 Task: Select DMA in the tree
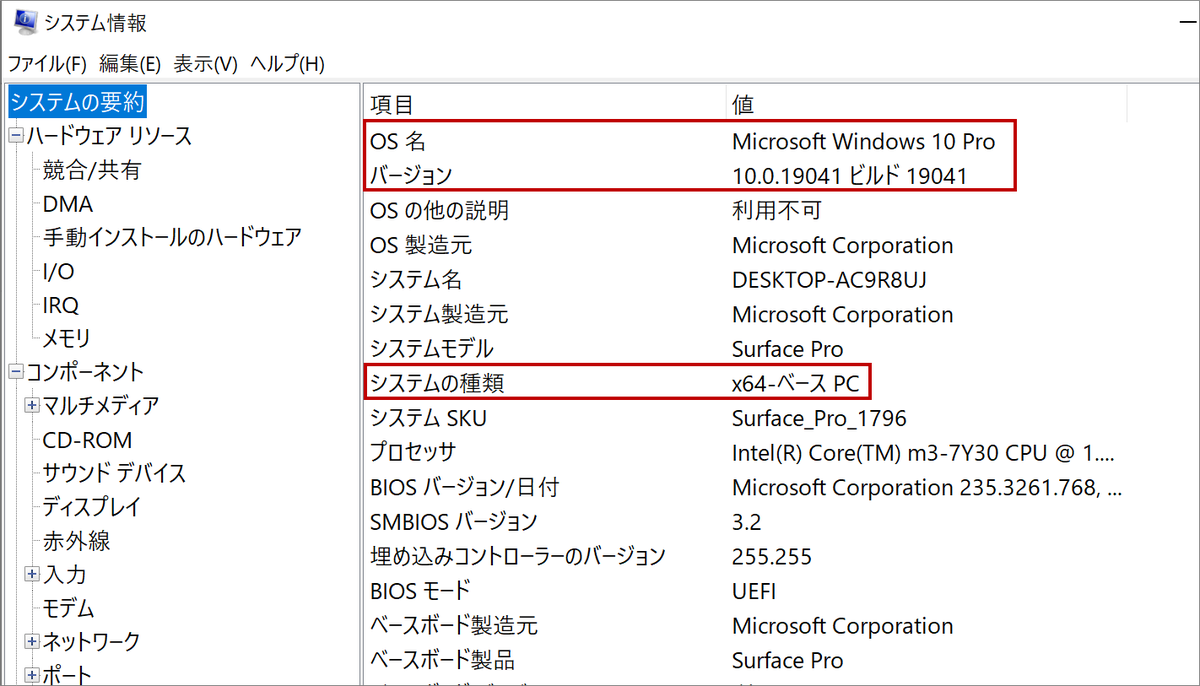tap(68, 204)
